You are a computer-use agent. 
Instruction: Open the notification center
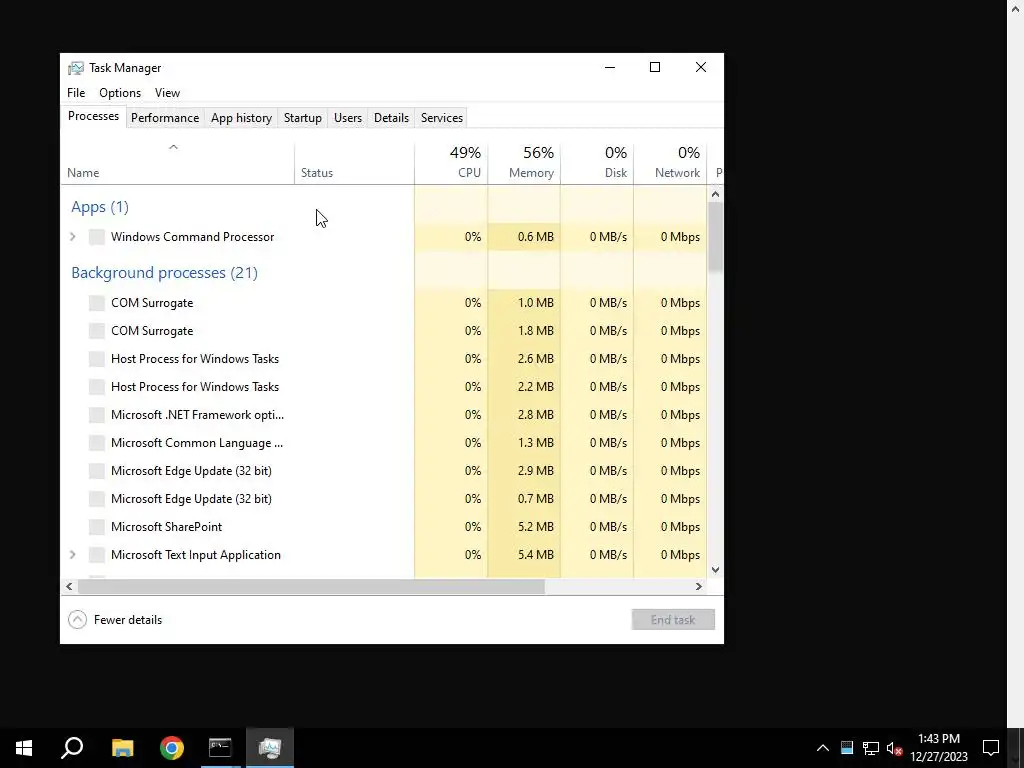991,748
